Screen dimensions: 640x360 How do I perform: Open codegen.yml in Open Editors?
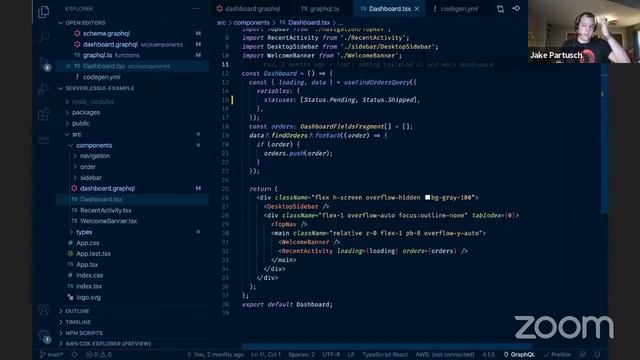[x=101, y=77]
